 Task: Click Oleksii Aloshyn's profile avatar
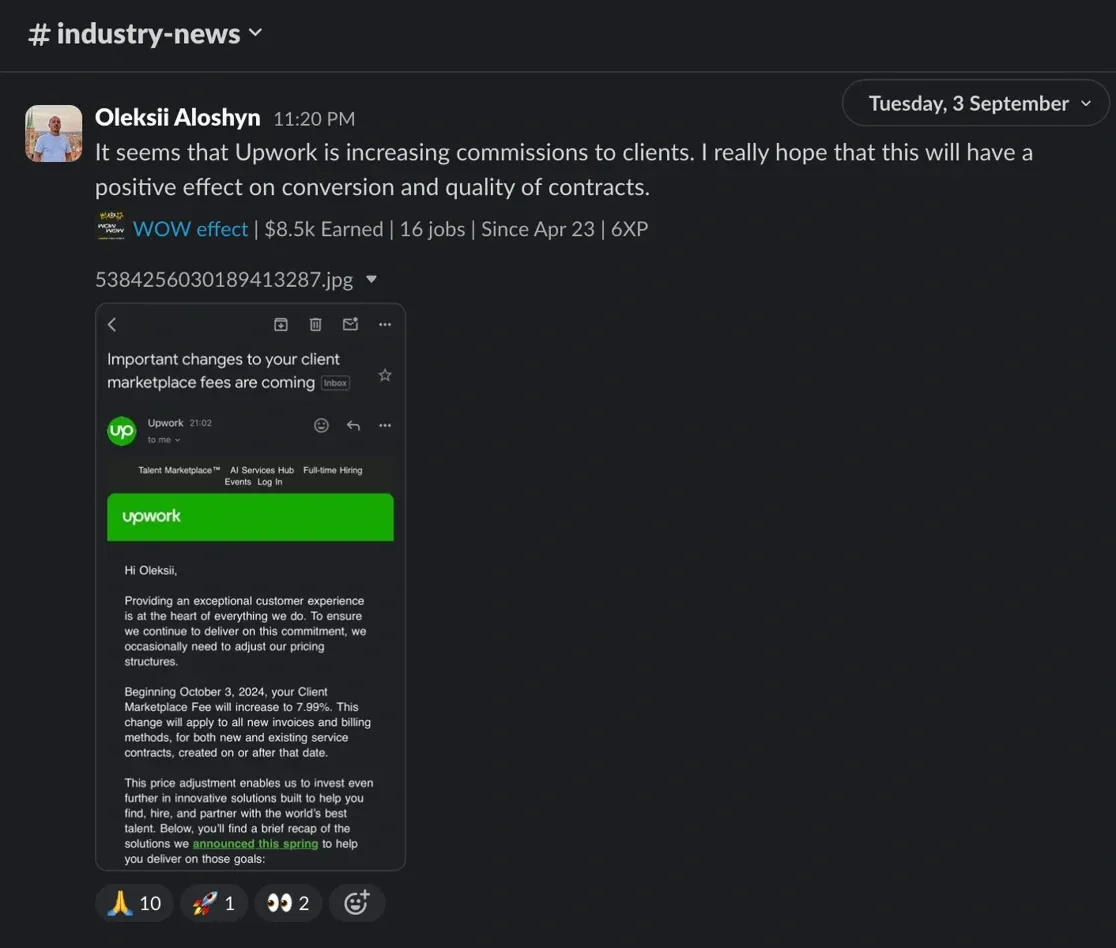tap(53, 134)
